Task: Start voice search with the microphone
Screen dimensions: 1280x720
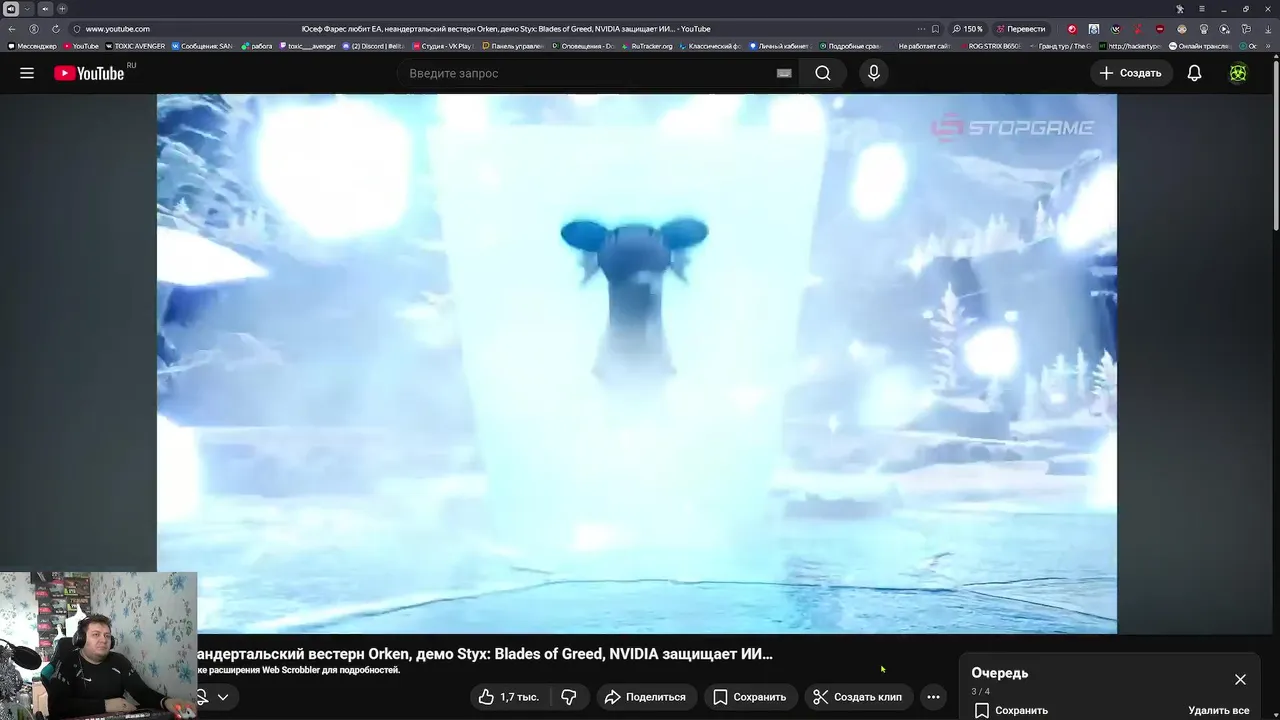Action: [x=874, y=73]
